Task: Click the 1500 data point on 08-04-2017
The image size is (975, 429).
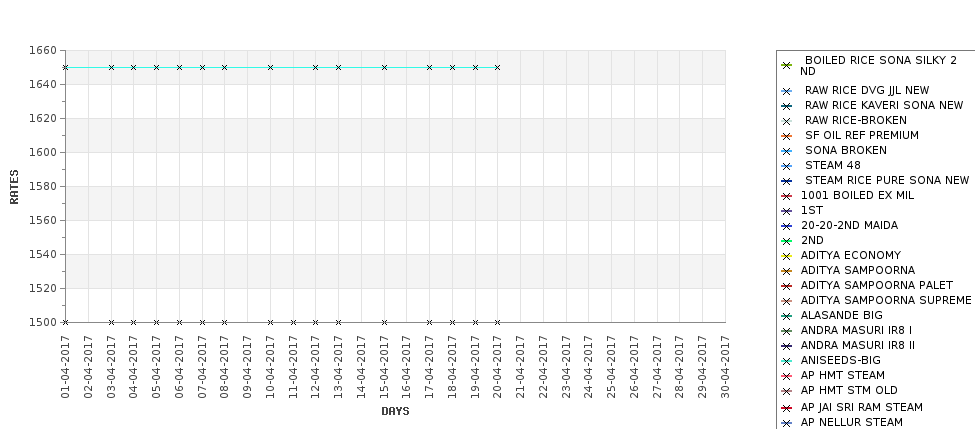Action: tap(224, 322)
